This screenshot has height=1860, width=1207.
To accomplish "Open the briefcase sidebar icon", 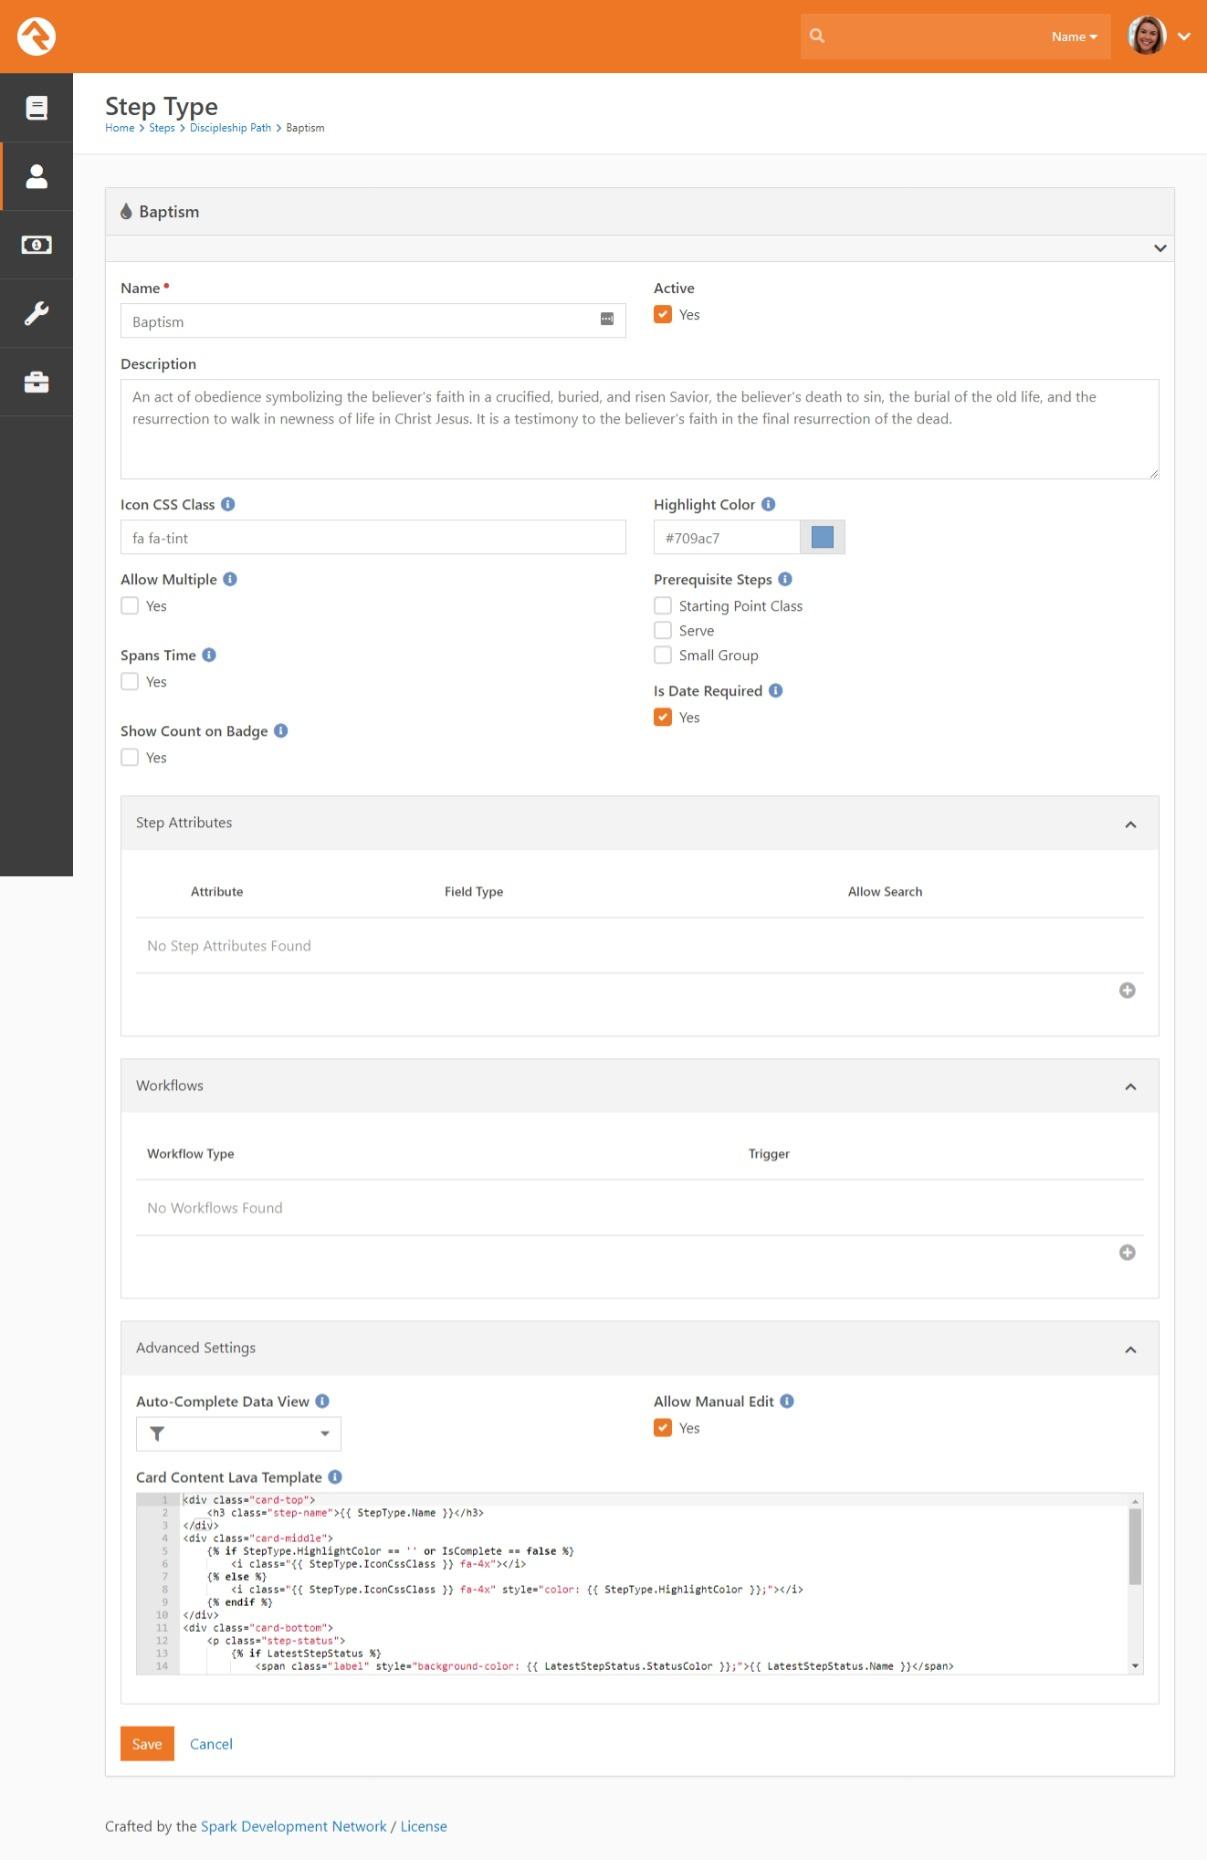I will 36,382.
